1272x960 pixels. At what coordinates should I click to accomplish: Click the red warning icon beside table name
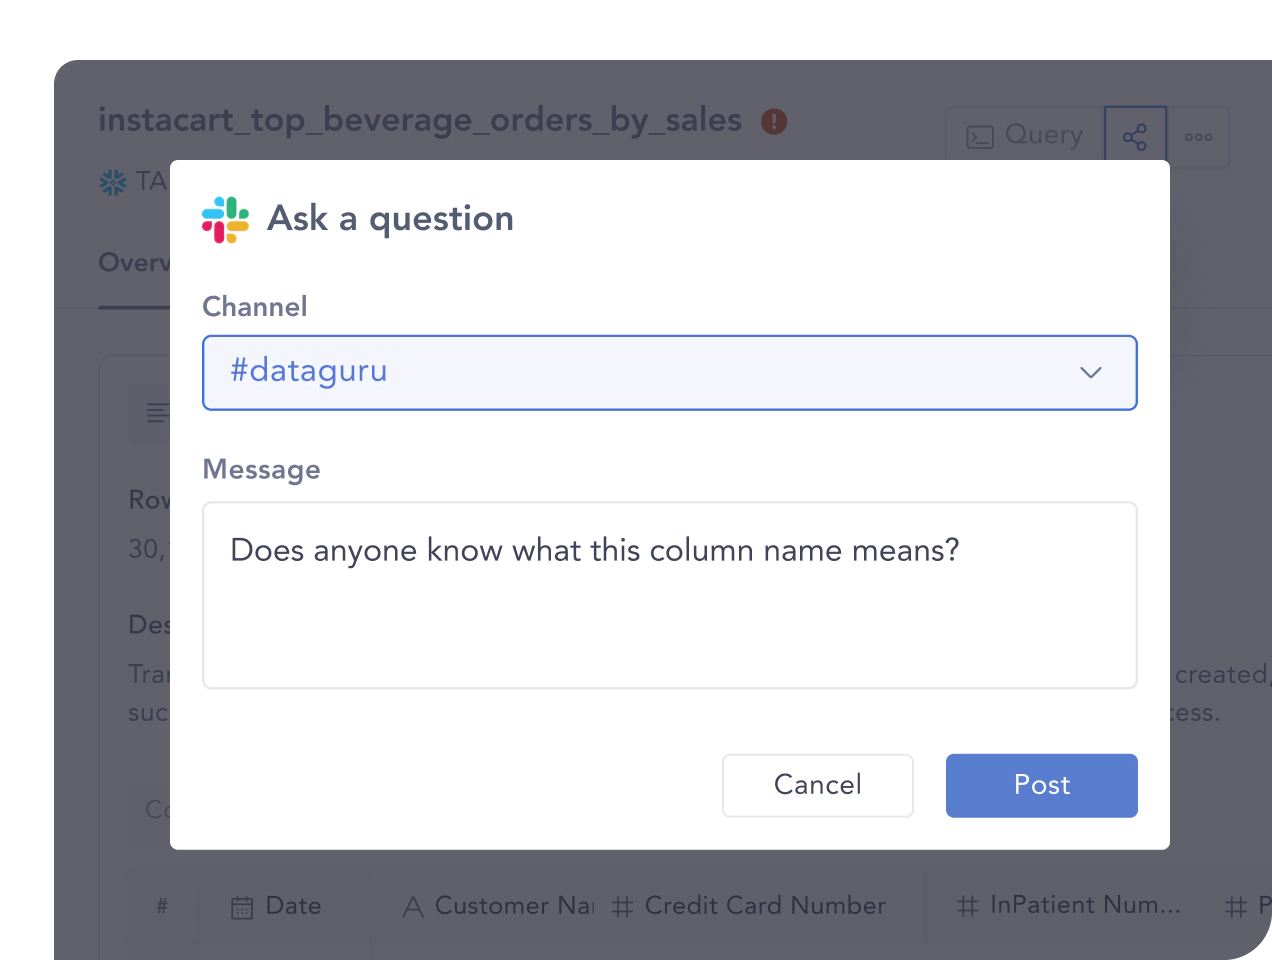point(774,121)
